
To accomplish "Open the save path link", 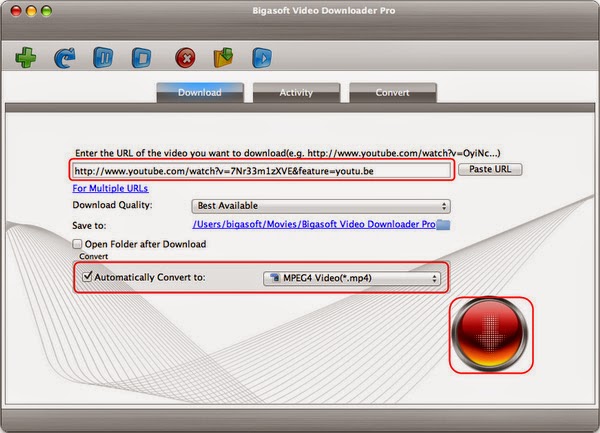I will click(314, 224).
